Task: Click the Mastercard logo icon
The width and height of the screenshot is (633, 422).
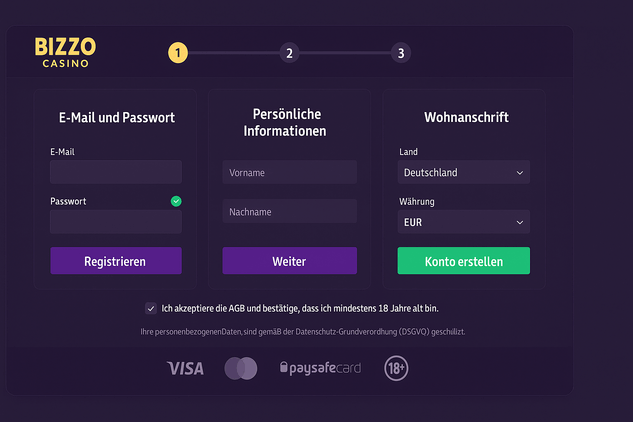Action: pyautogui.click(x=241, y=368)
